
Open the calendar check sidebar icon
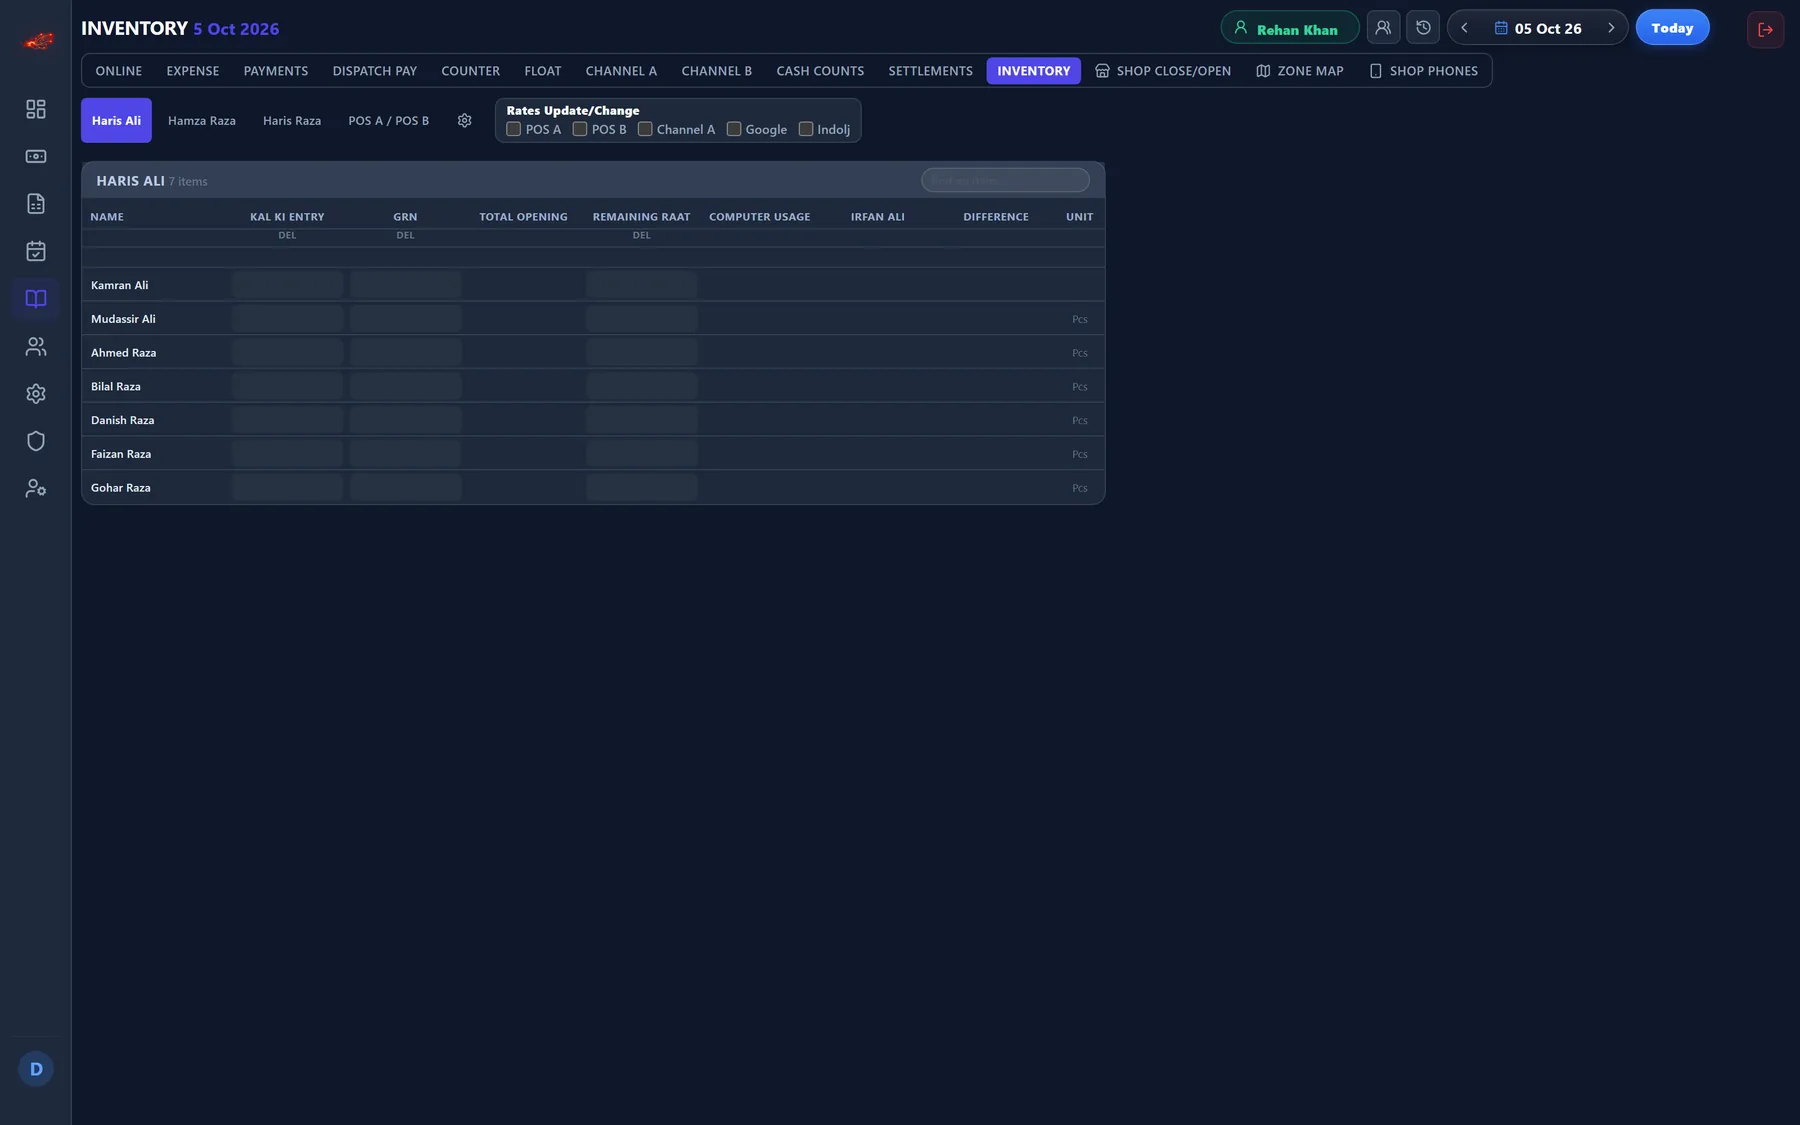pyautogui.click(x=36, y=251)
